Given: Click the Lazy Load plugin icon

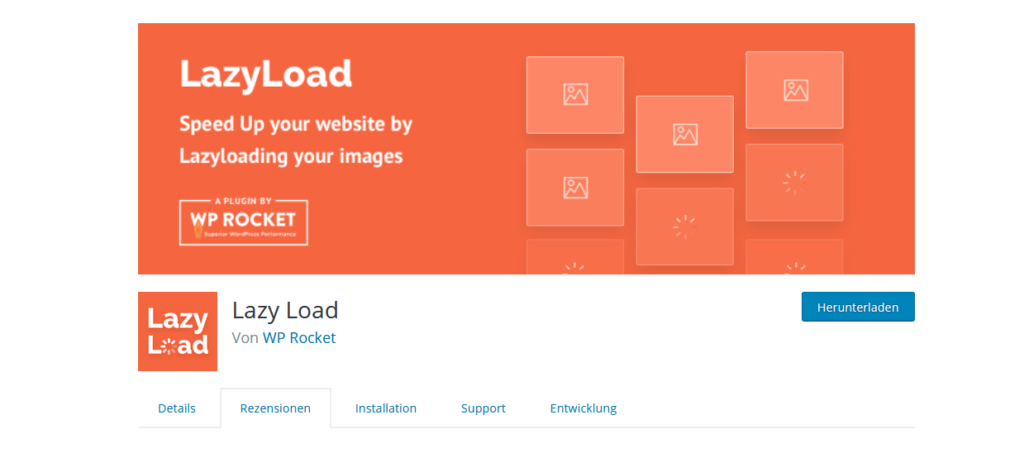Looking at the screenshot, I should pos(178,331).
